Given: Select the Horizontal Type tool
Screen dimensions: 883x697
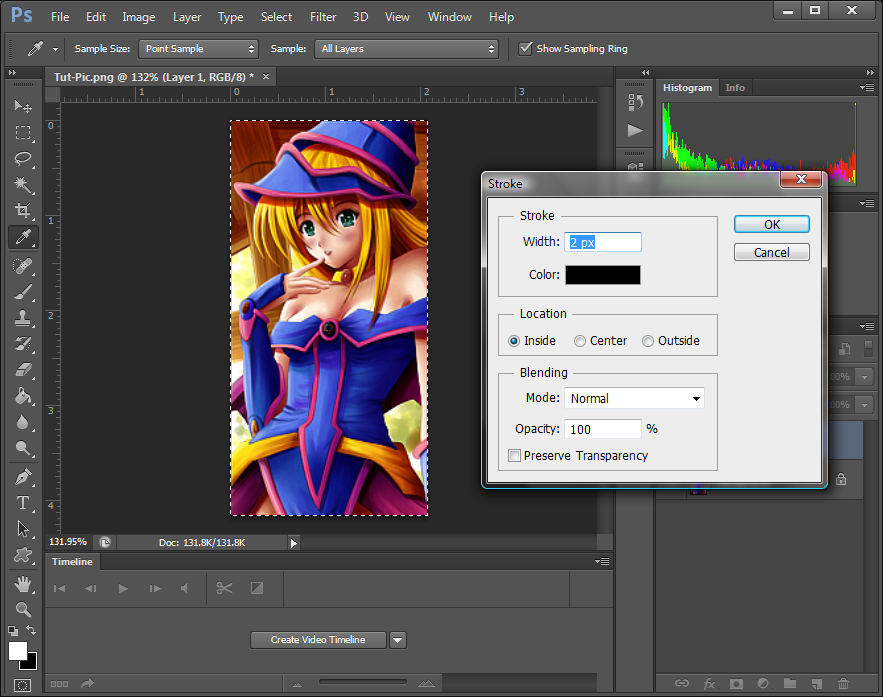Looking at the screenshot, I should [23, 503].
